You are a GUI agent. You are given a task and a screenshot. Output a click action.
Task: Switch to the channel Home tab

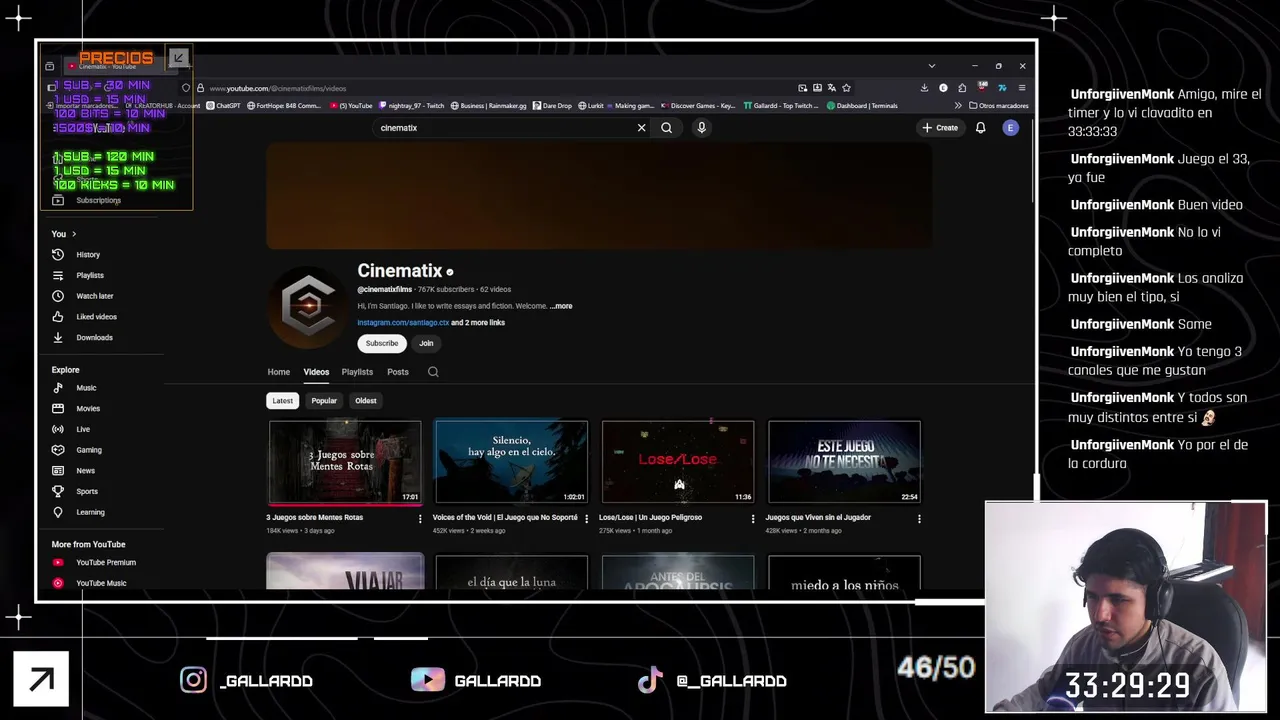278,372
